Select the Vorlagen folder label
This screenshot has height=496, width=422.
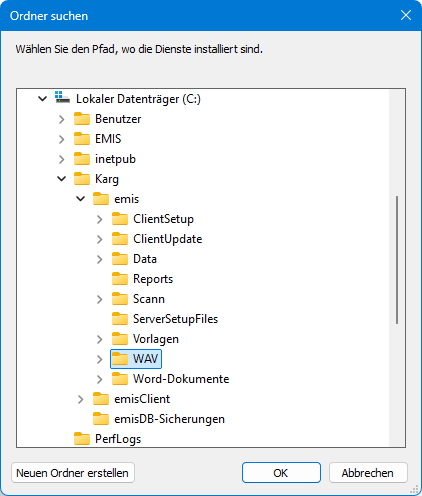point(156,339)
